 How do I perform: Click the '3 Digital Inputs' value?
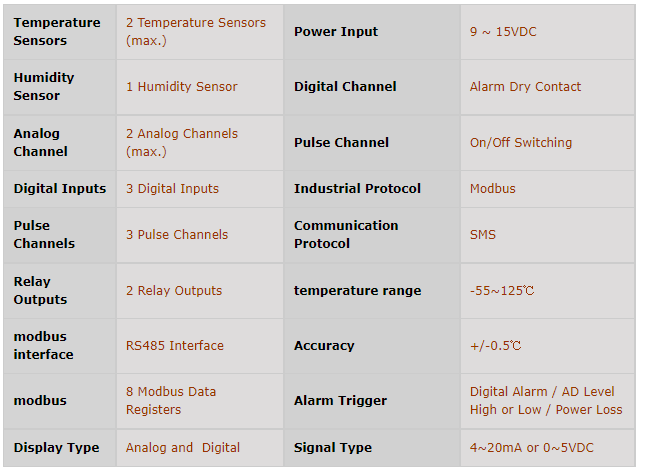tap(172, 188)
